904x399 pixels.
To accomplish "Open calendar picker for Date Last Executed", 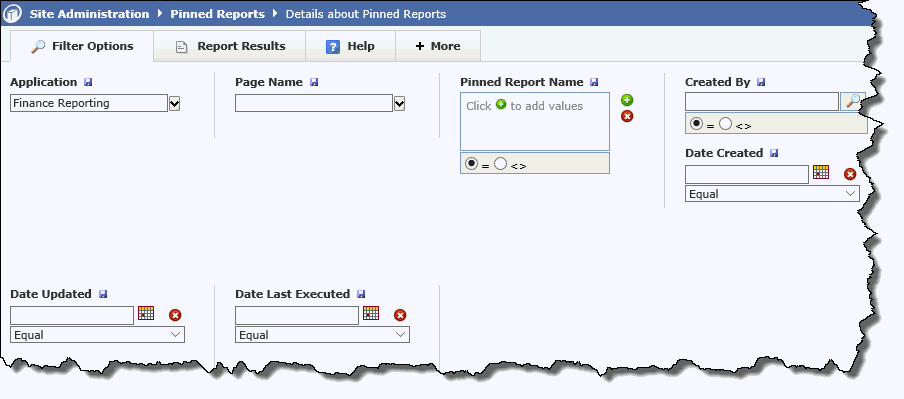I will pyautogui.click(x=371, y=313).
